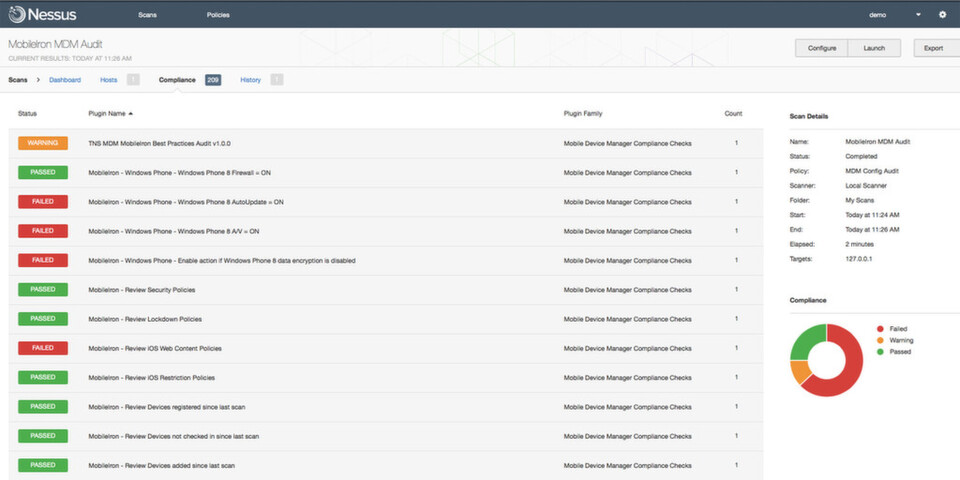Open Review iOS Web Content Policies row
Screen dimensions: 960x480
pos(386,348)
